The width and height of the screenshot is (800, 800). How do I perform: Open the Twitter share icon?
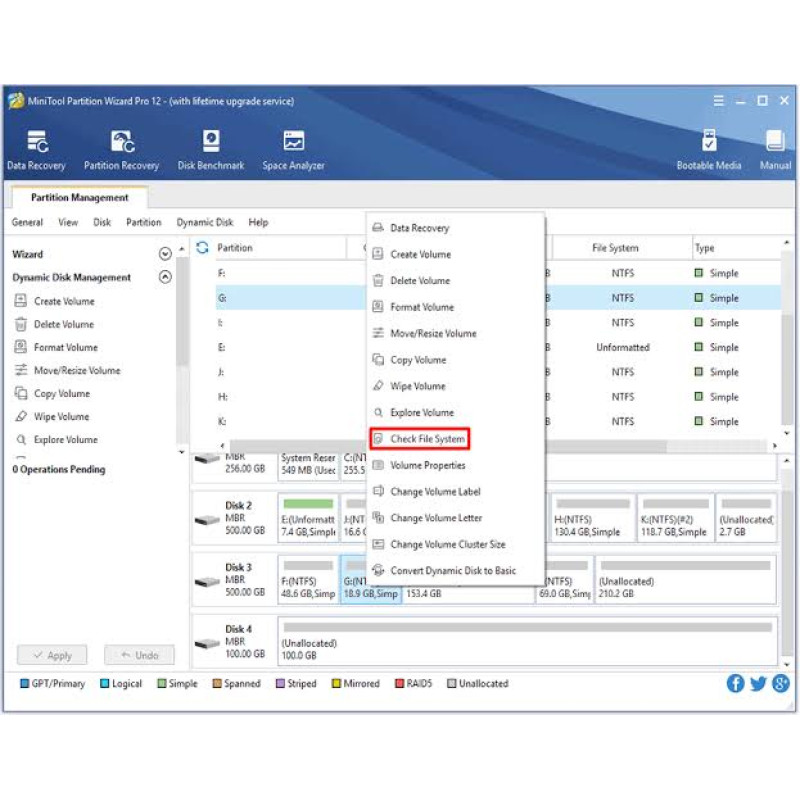tap(758, 683)
